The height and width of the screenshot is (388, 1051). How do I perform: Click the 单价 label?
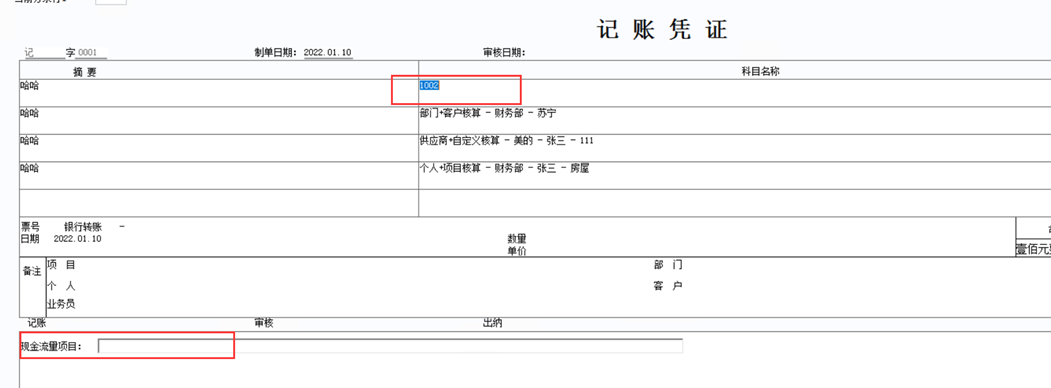(517, 250)
